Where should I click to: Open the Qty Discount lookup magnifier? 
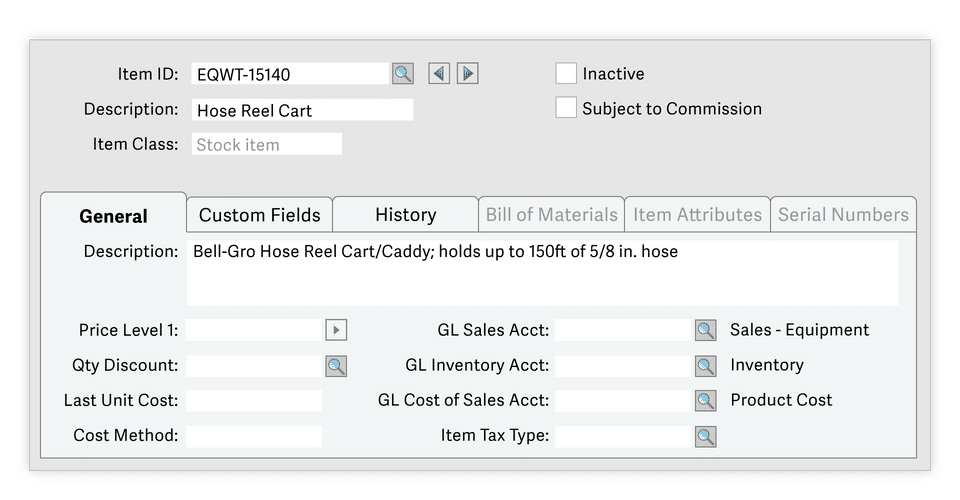coord(336,366)
